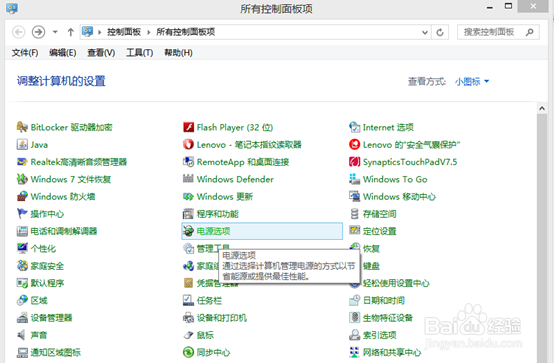Image resolution: width=554 pixels, height=363 pixels.
Task: Click the Java icon
Action: coord(22,144)
